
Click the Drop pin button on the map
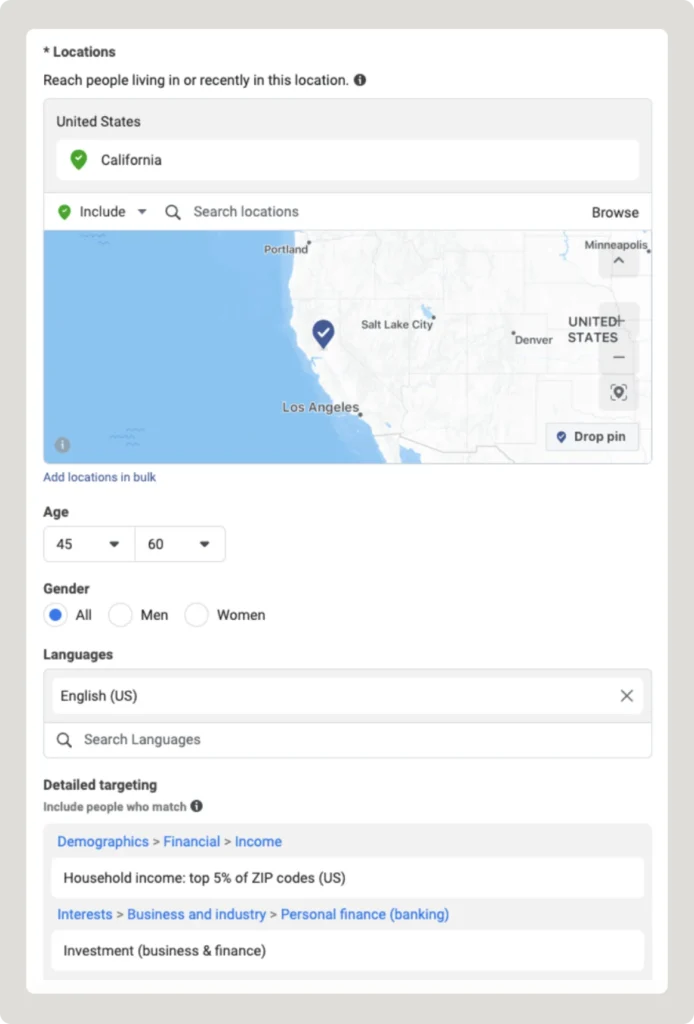point(592,437)
